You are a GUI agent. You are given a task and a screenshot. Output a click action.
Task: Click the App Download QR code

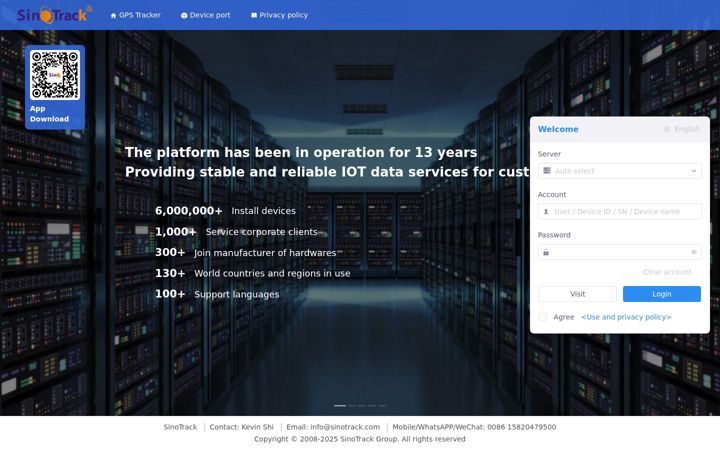point(55,75)
